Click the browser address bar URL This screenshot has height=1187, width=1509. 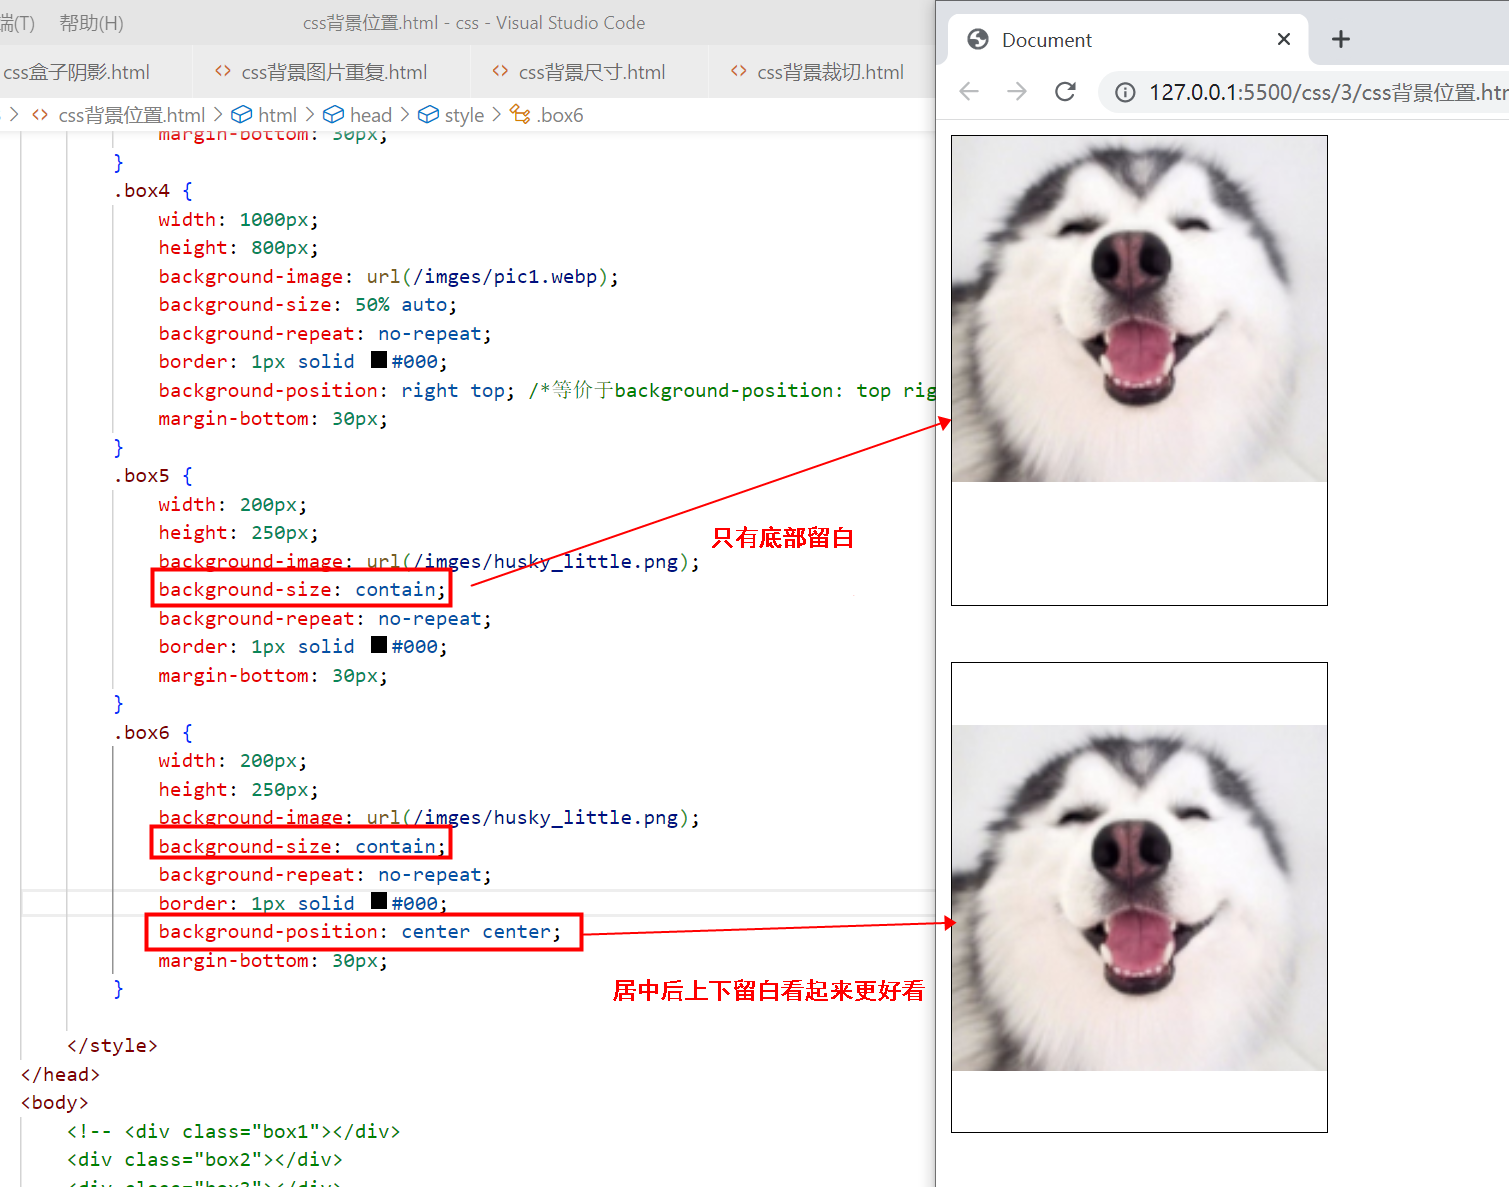point(1328,92)
